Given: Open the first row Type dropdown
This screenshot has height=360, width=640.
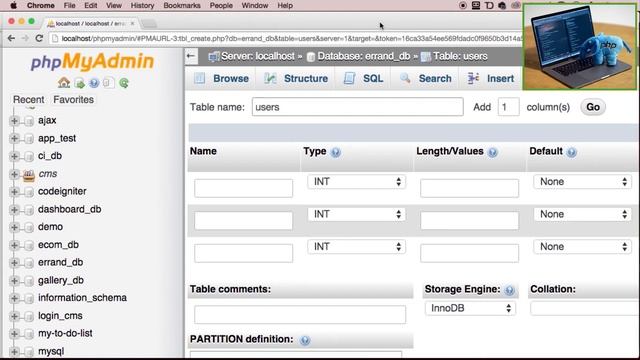Looking at the screenshot, I should tap(357, 182).
